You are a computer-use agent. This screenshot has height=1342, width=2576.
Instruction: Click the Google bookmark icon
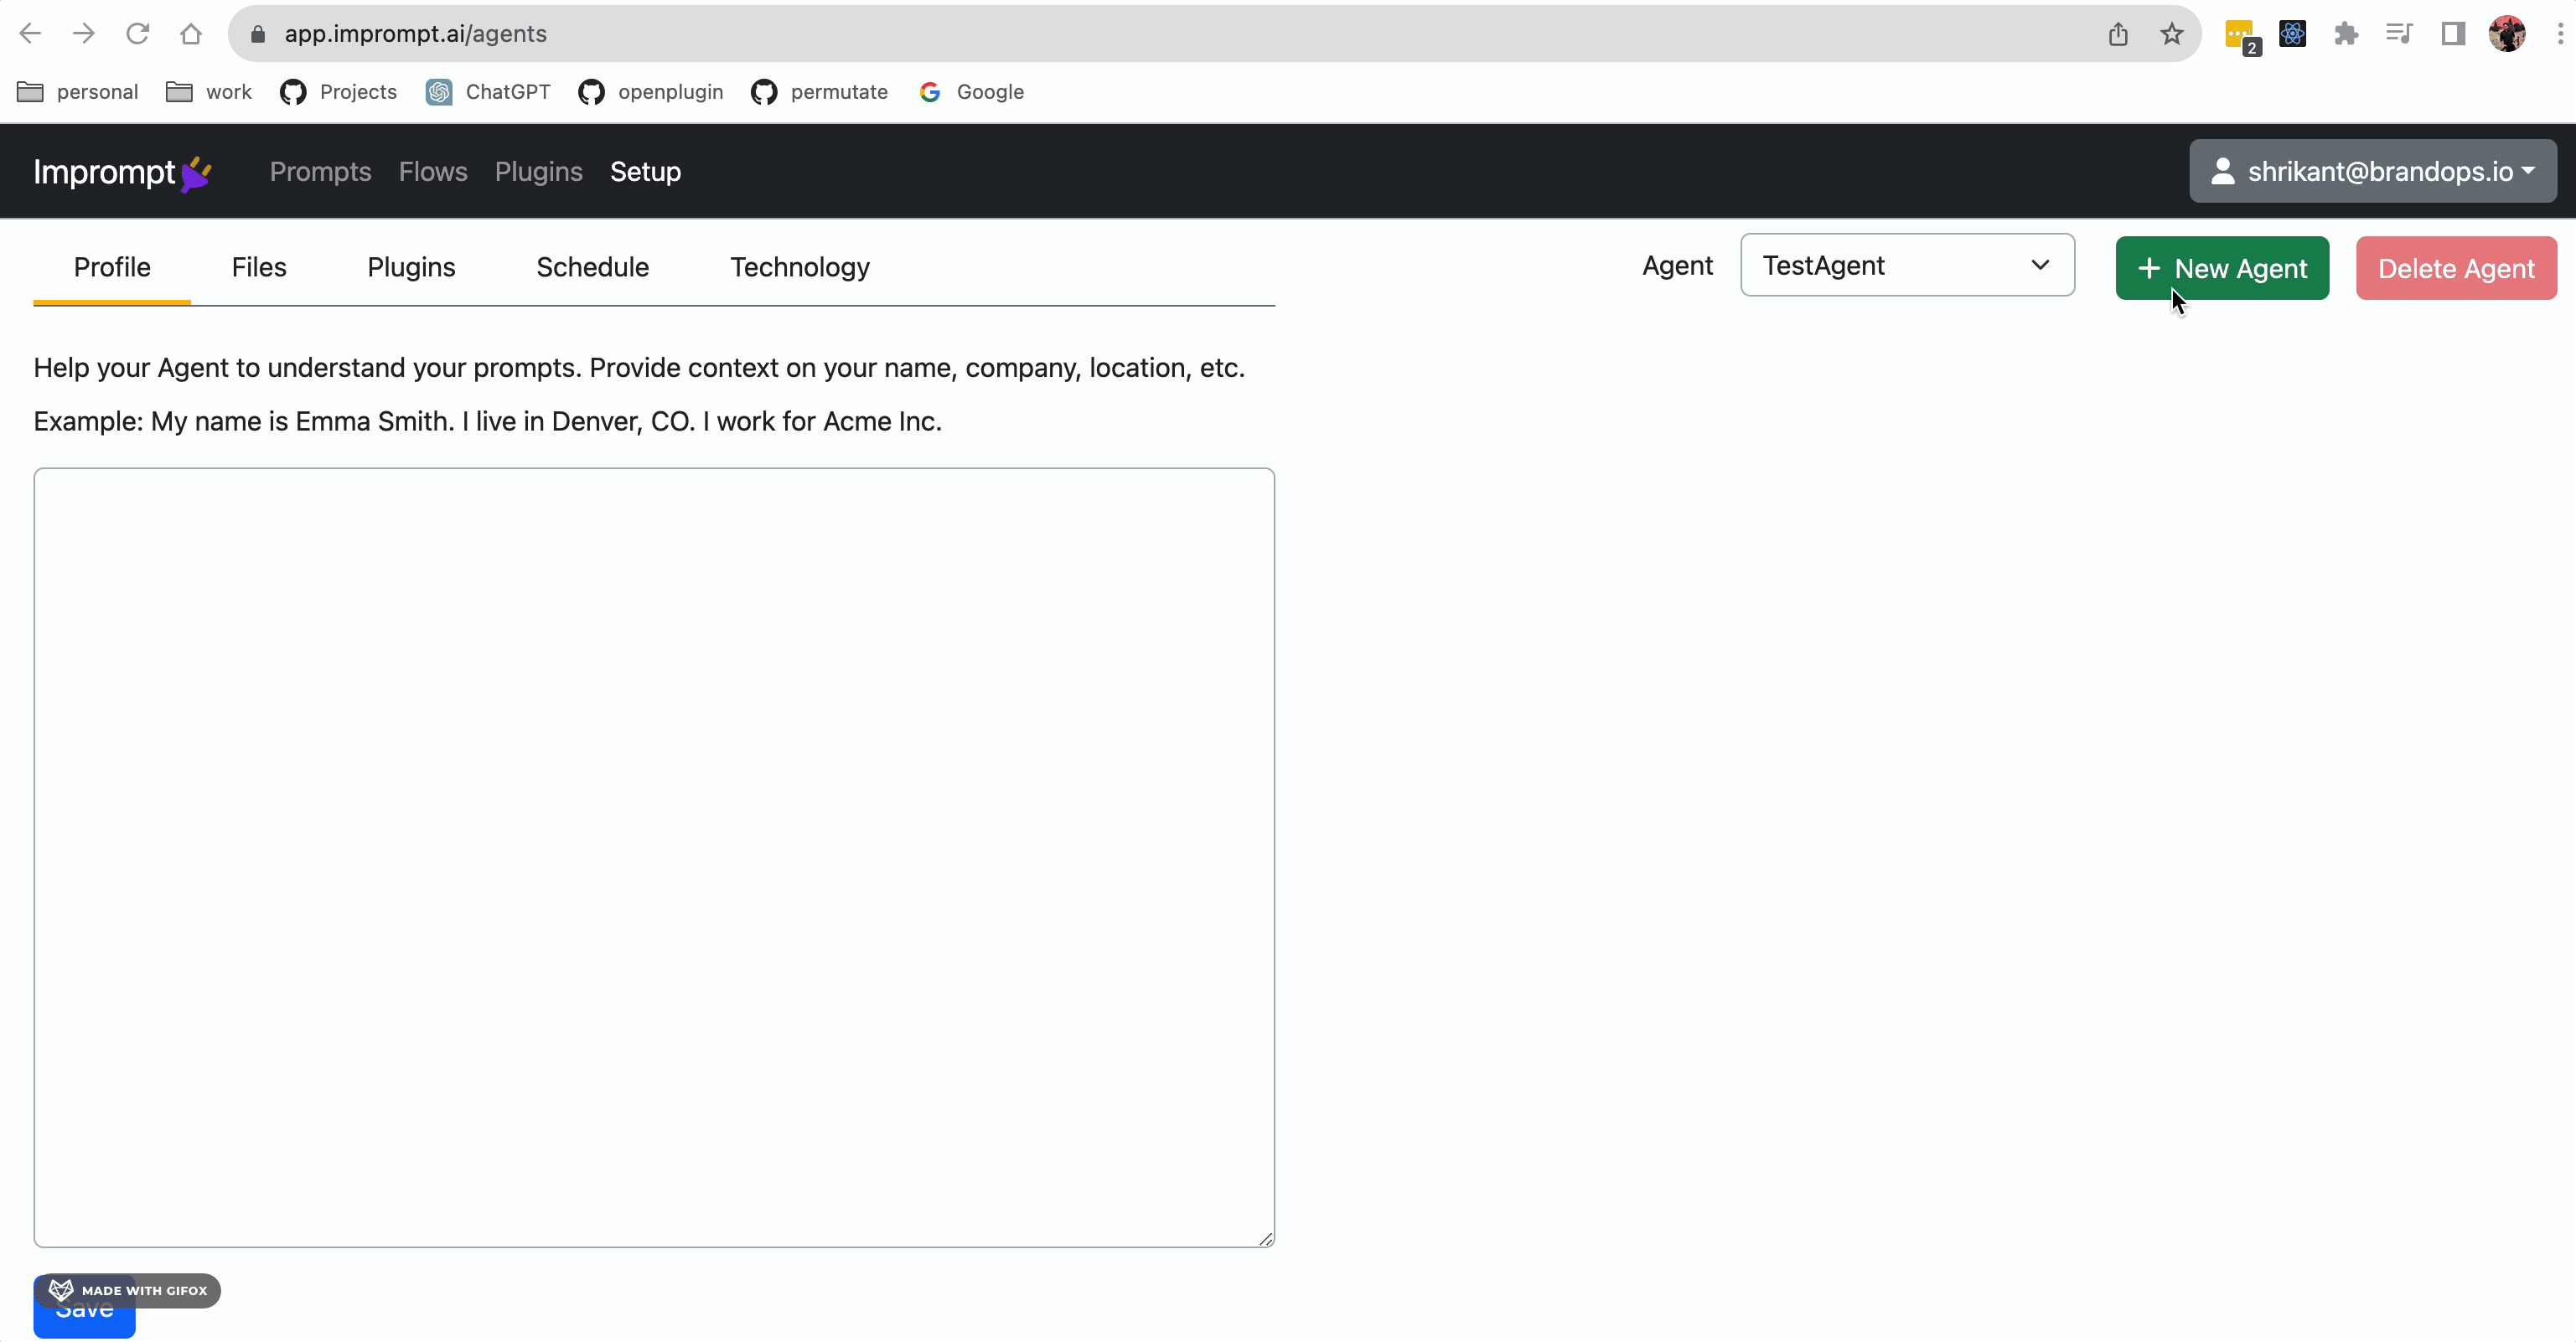[934, 92]
